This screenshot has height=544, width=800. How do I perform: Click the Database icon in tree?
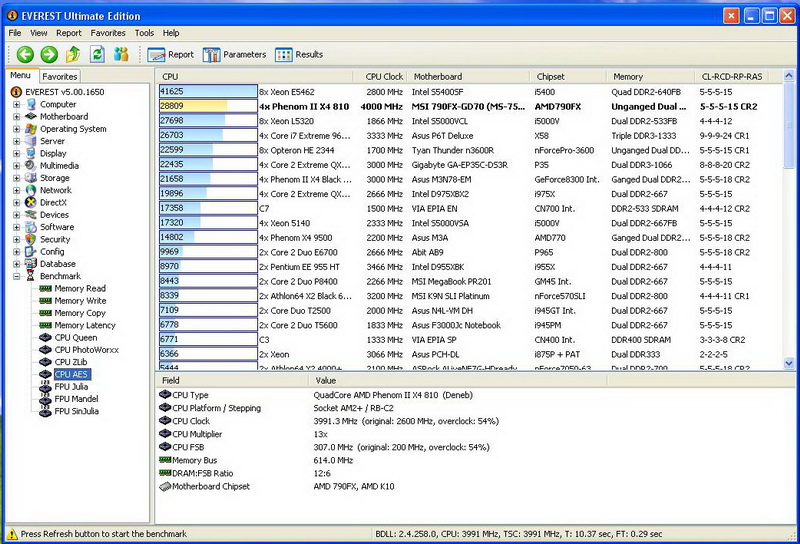[x=31, y=264]
